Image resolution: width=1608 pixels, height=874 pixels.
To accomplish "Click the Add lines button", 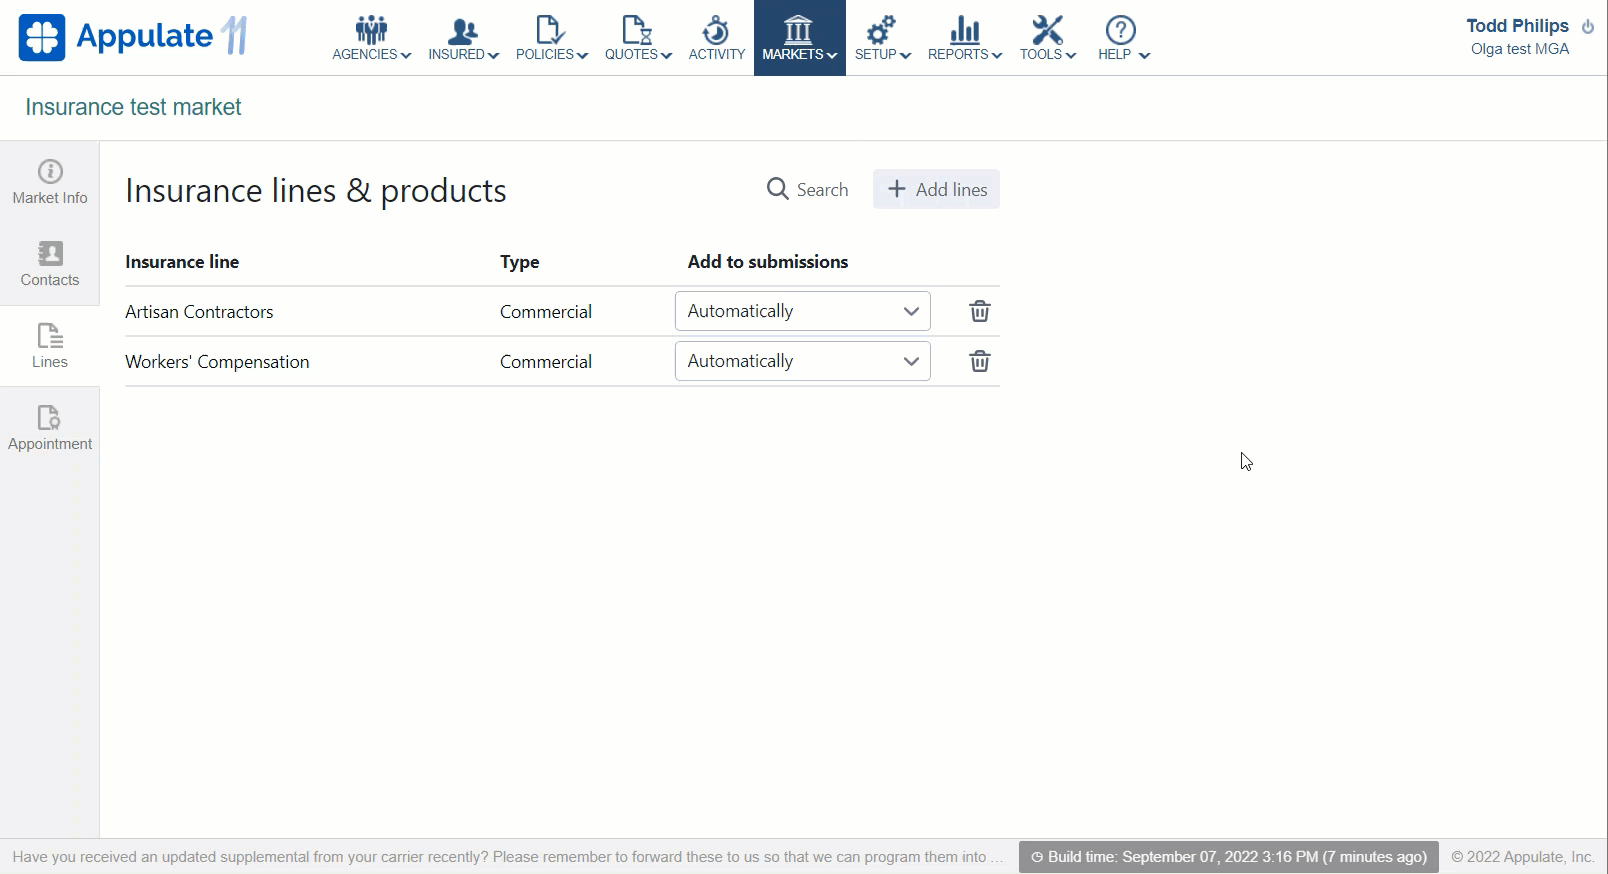I will click(936, 189).
